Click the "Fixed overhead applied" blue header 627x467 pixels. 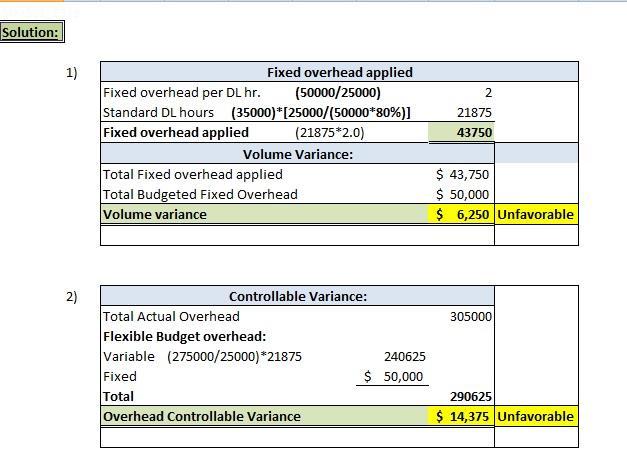click(x=339, y=72)
